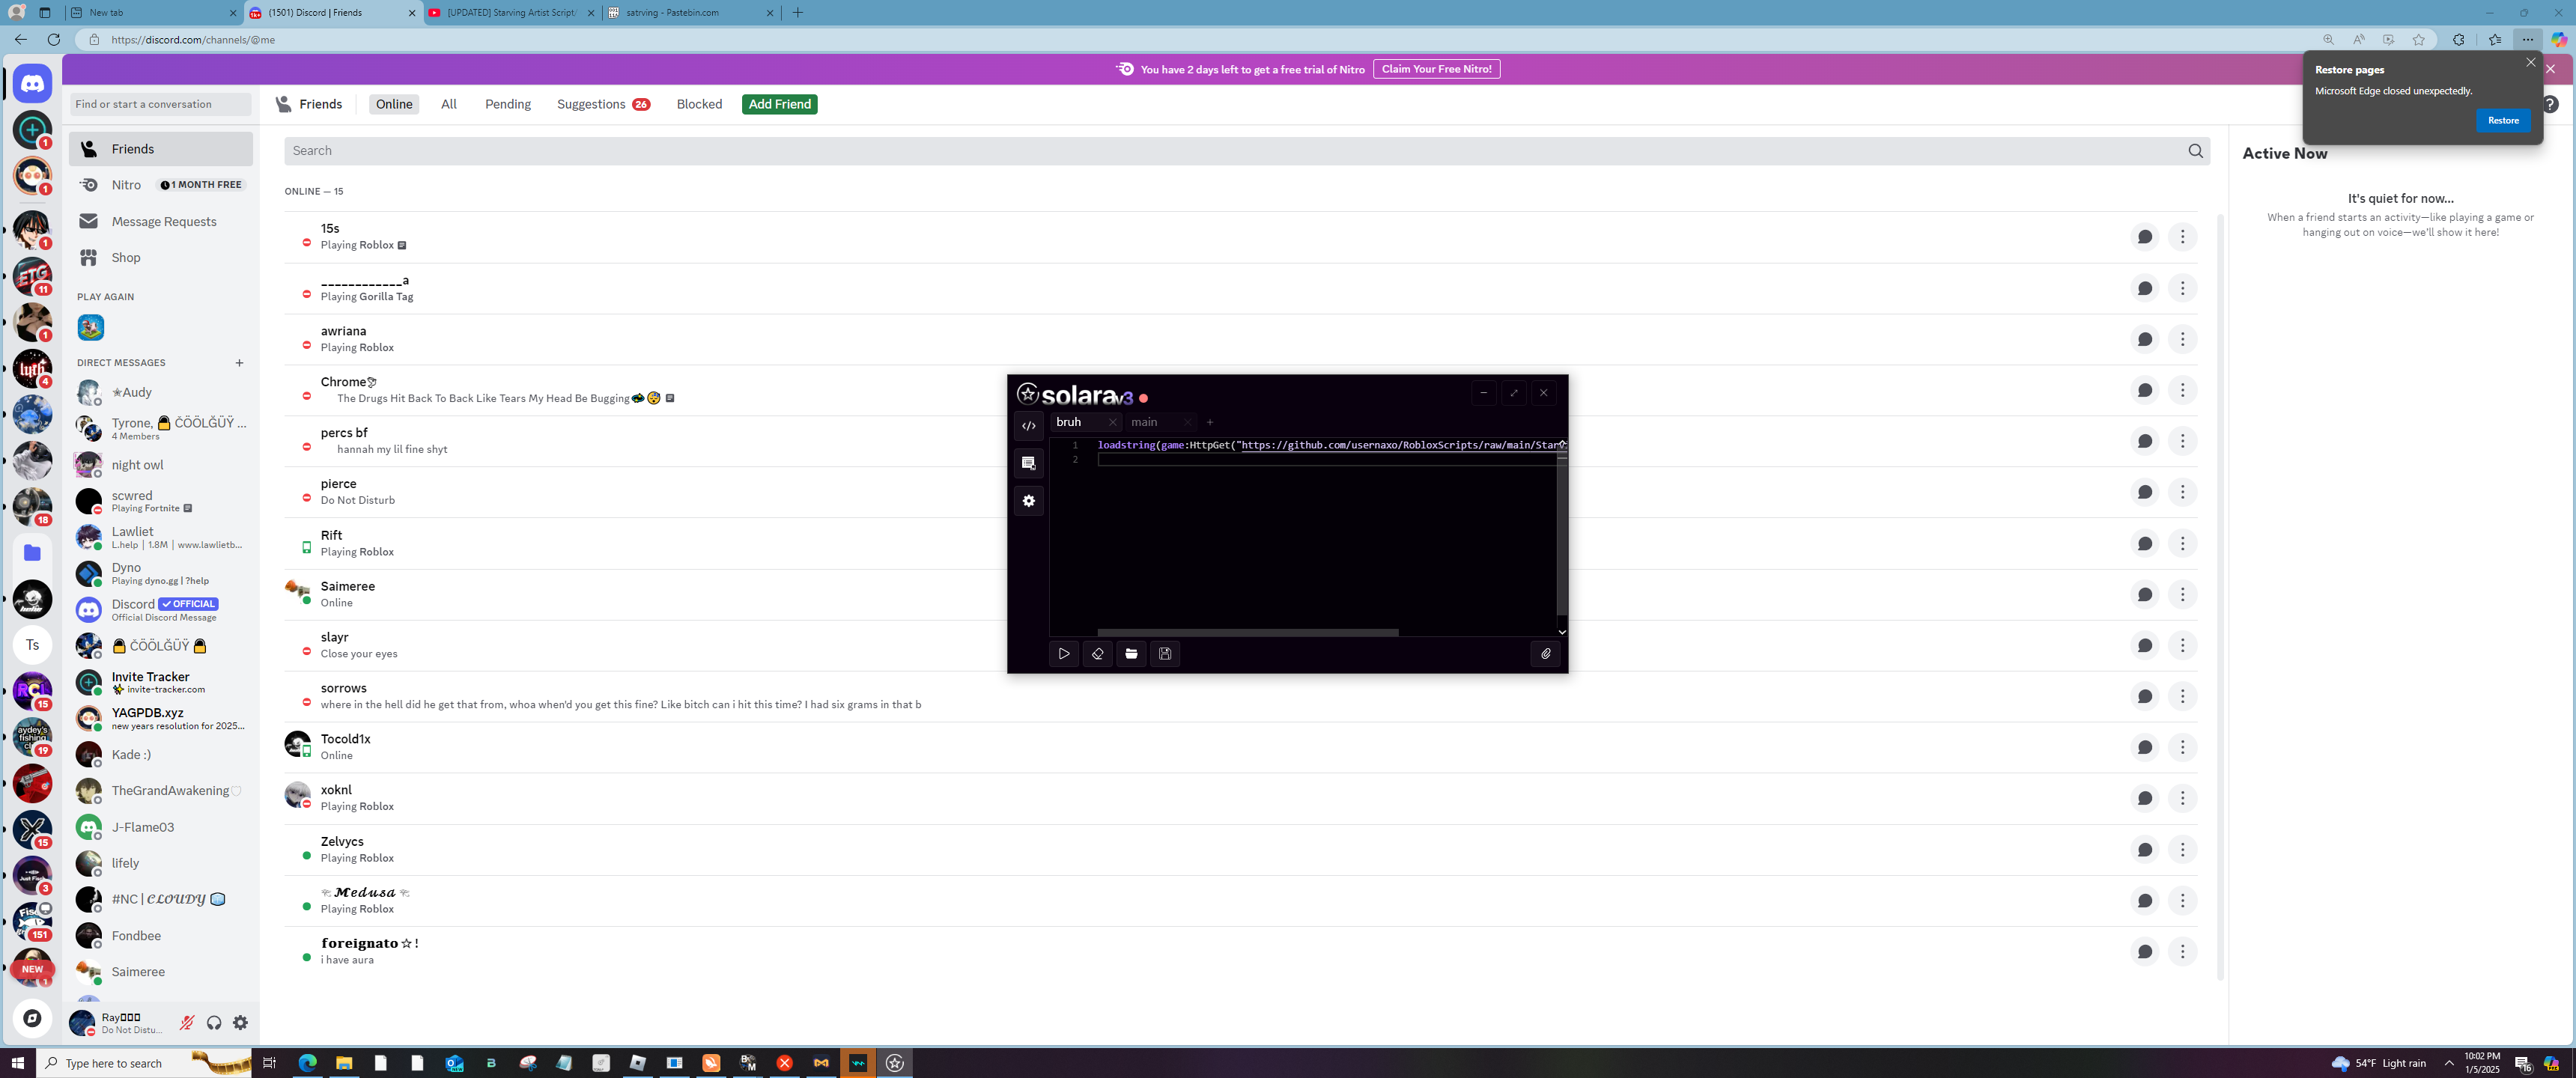2576x1078 pixels.
Task: Message 15s using the chat bubble icon
Action: pos(2144,237)
